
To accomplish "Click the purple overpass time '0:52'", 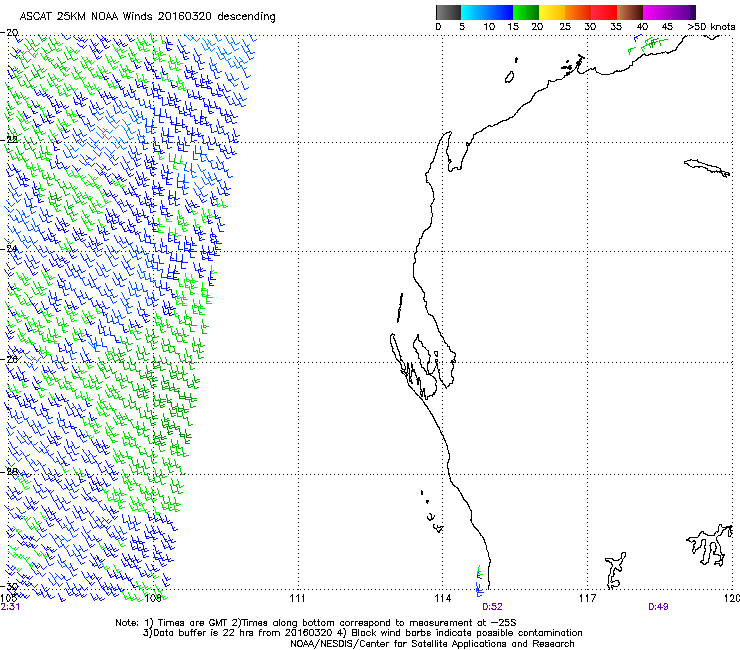I will [492, 607].
